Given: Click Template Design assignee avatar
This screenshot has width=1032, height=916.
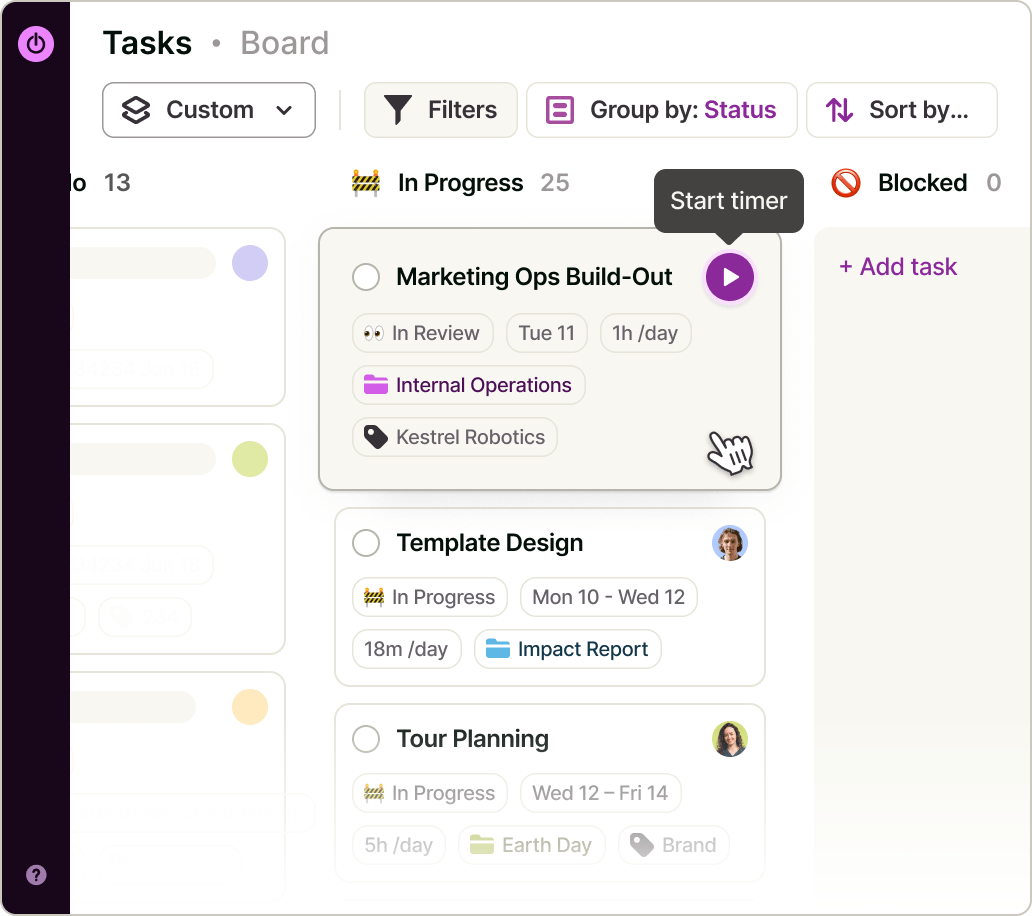Looking at the screenshot, I should tap(729, 543).
